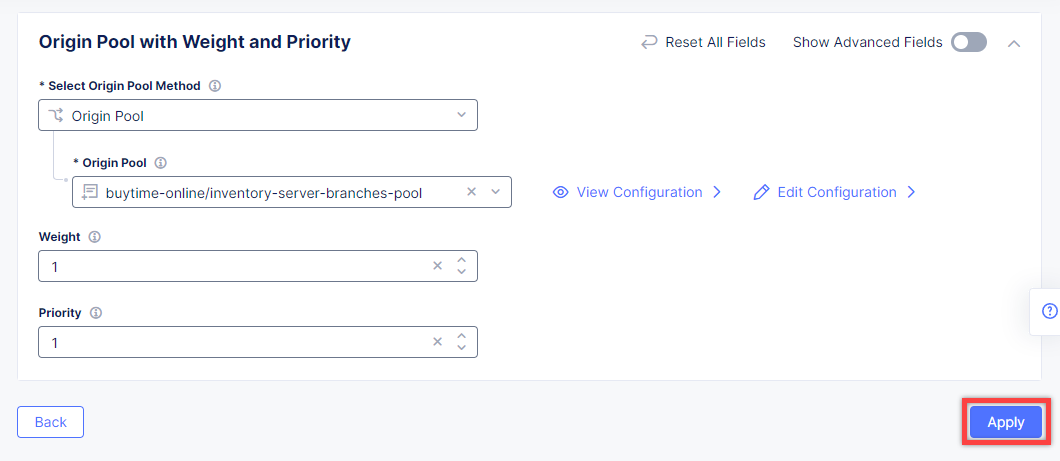
Task: Clear the Weight field value
Action: tap(437, 266)
